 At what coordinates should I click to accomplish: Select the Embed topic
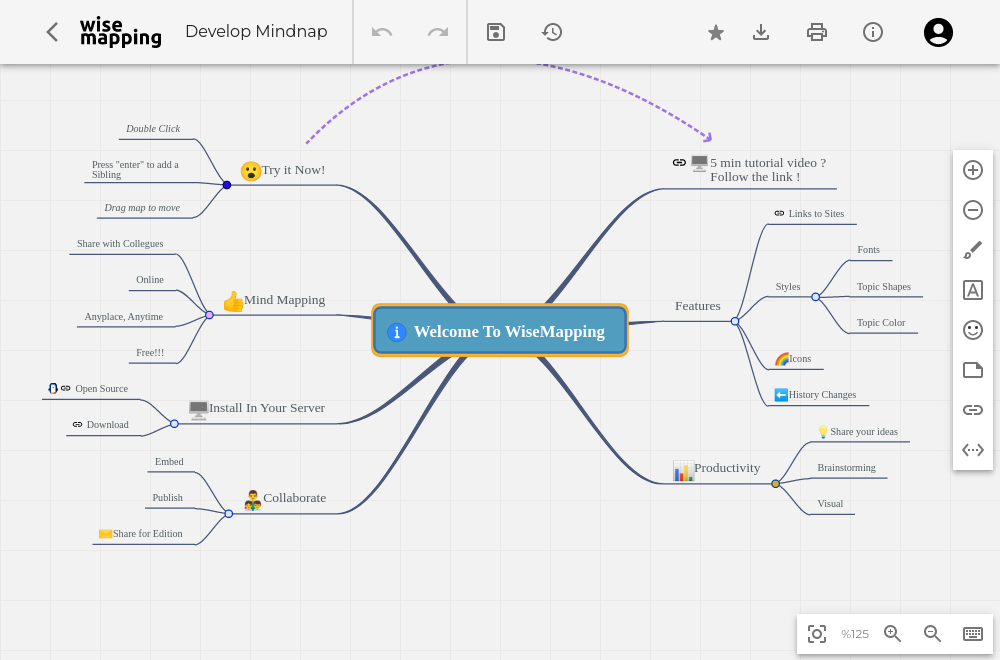[x=169, y=462]
